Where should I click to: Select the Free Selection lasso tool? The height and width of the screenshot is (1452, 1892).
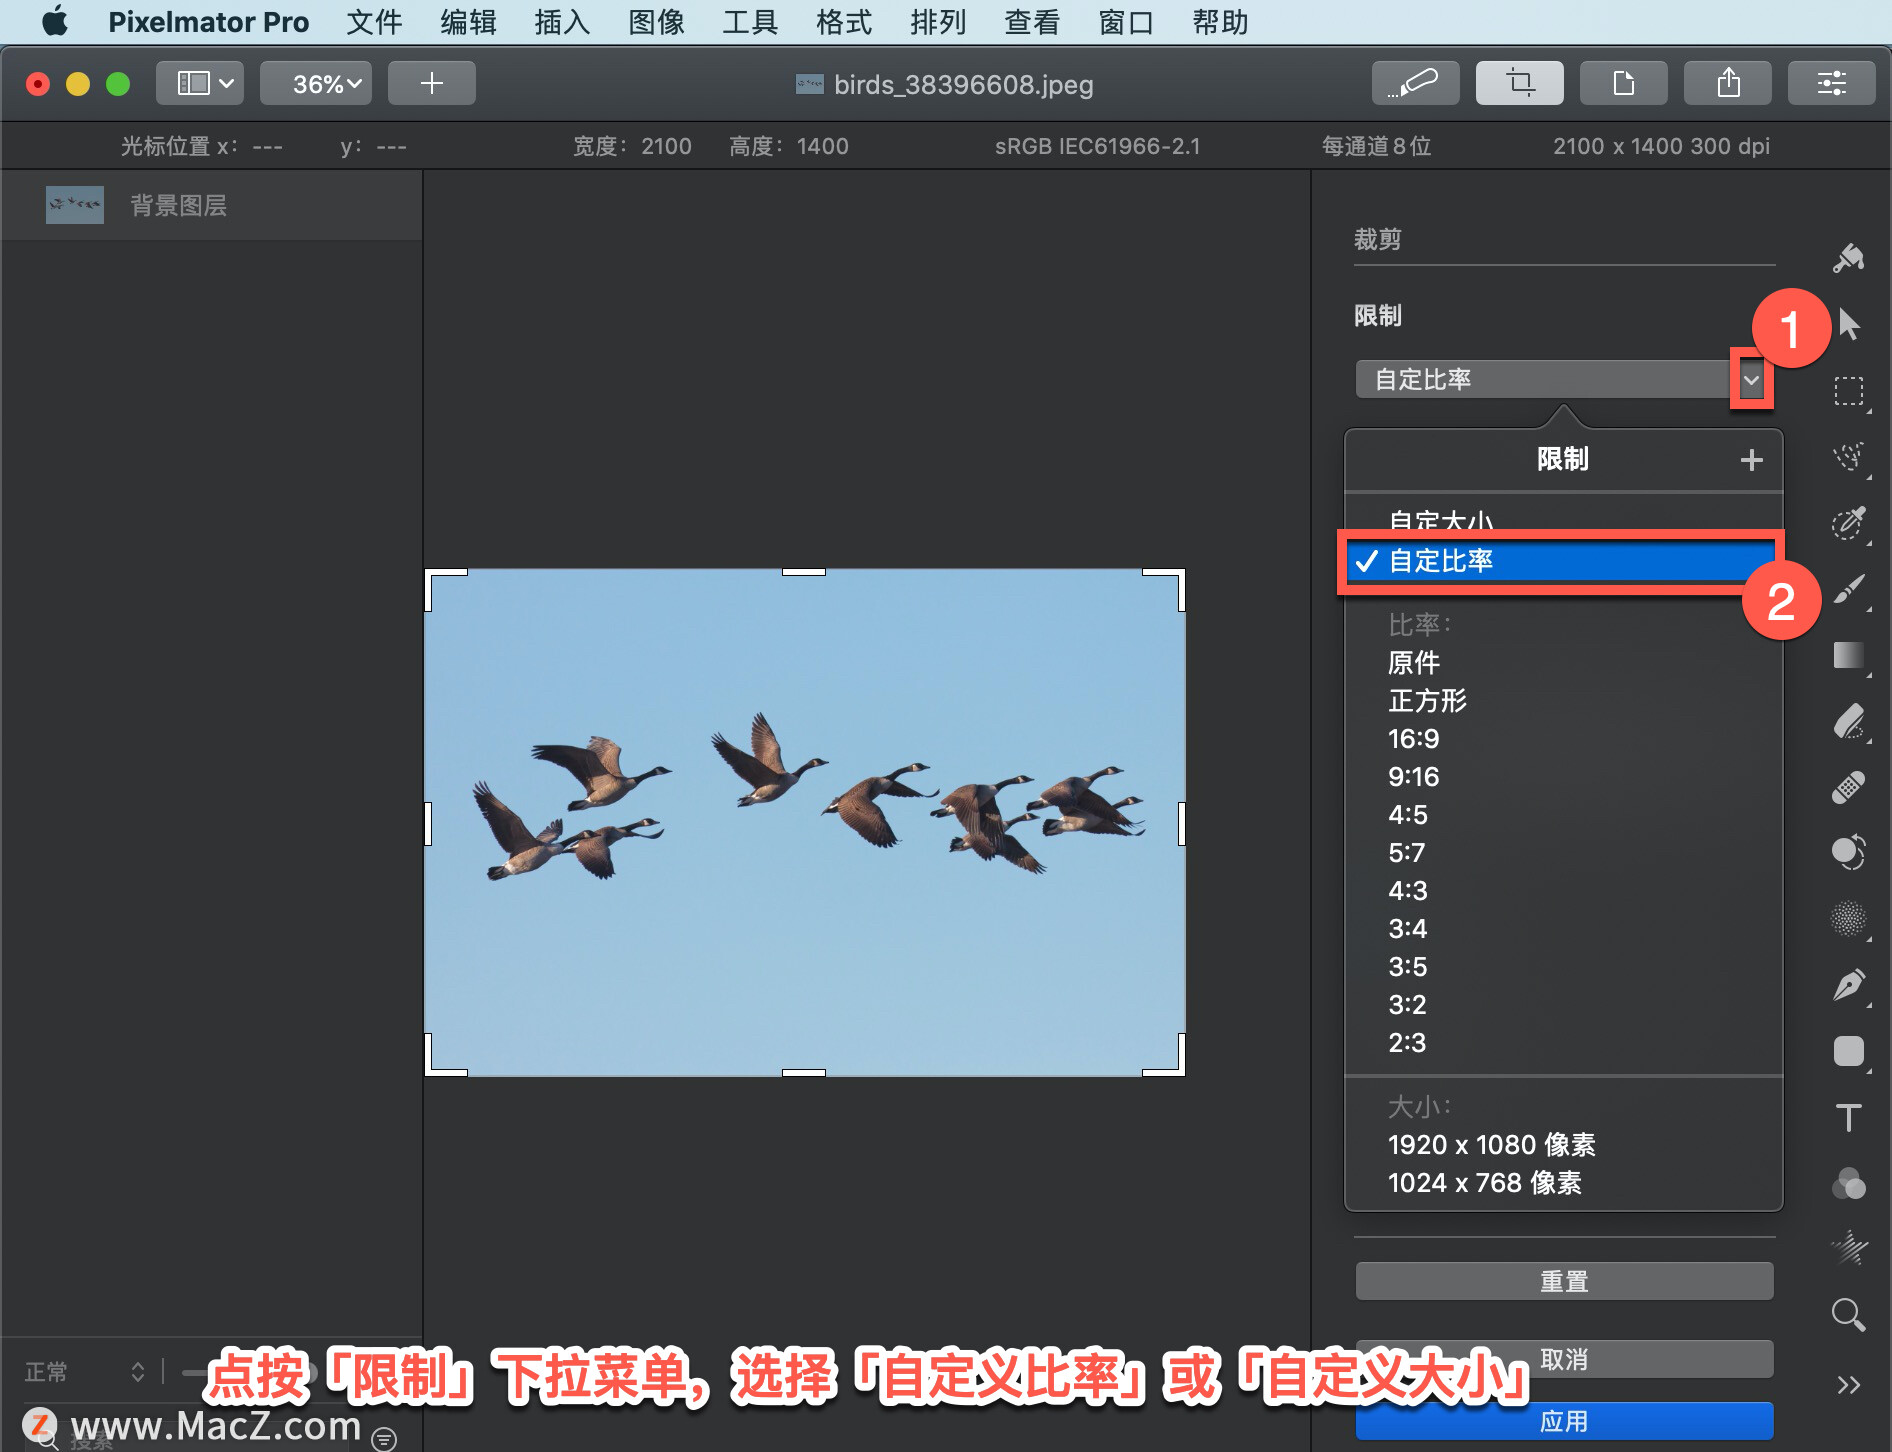pyautogui.click(x=1849, y=457)
